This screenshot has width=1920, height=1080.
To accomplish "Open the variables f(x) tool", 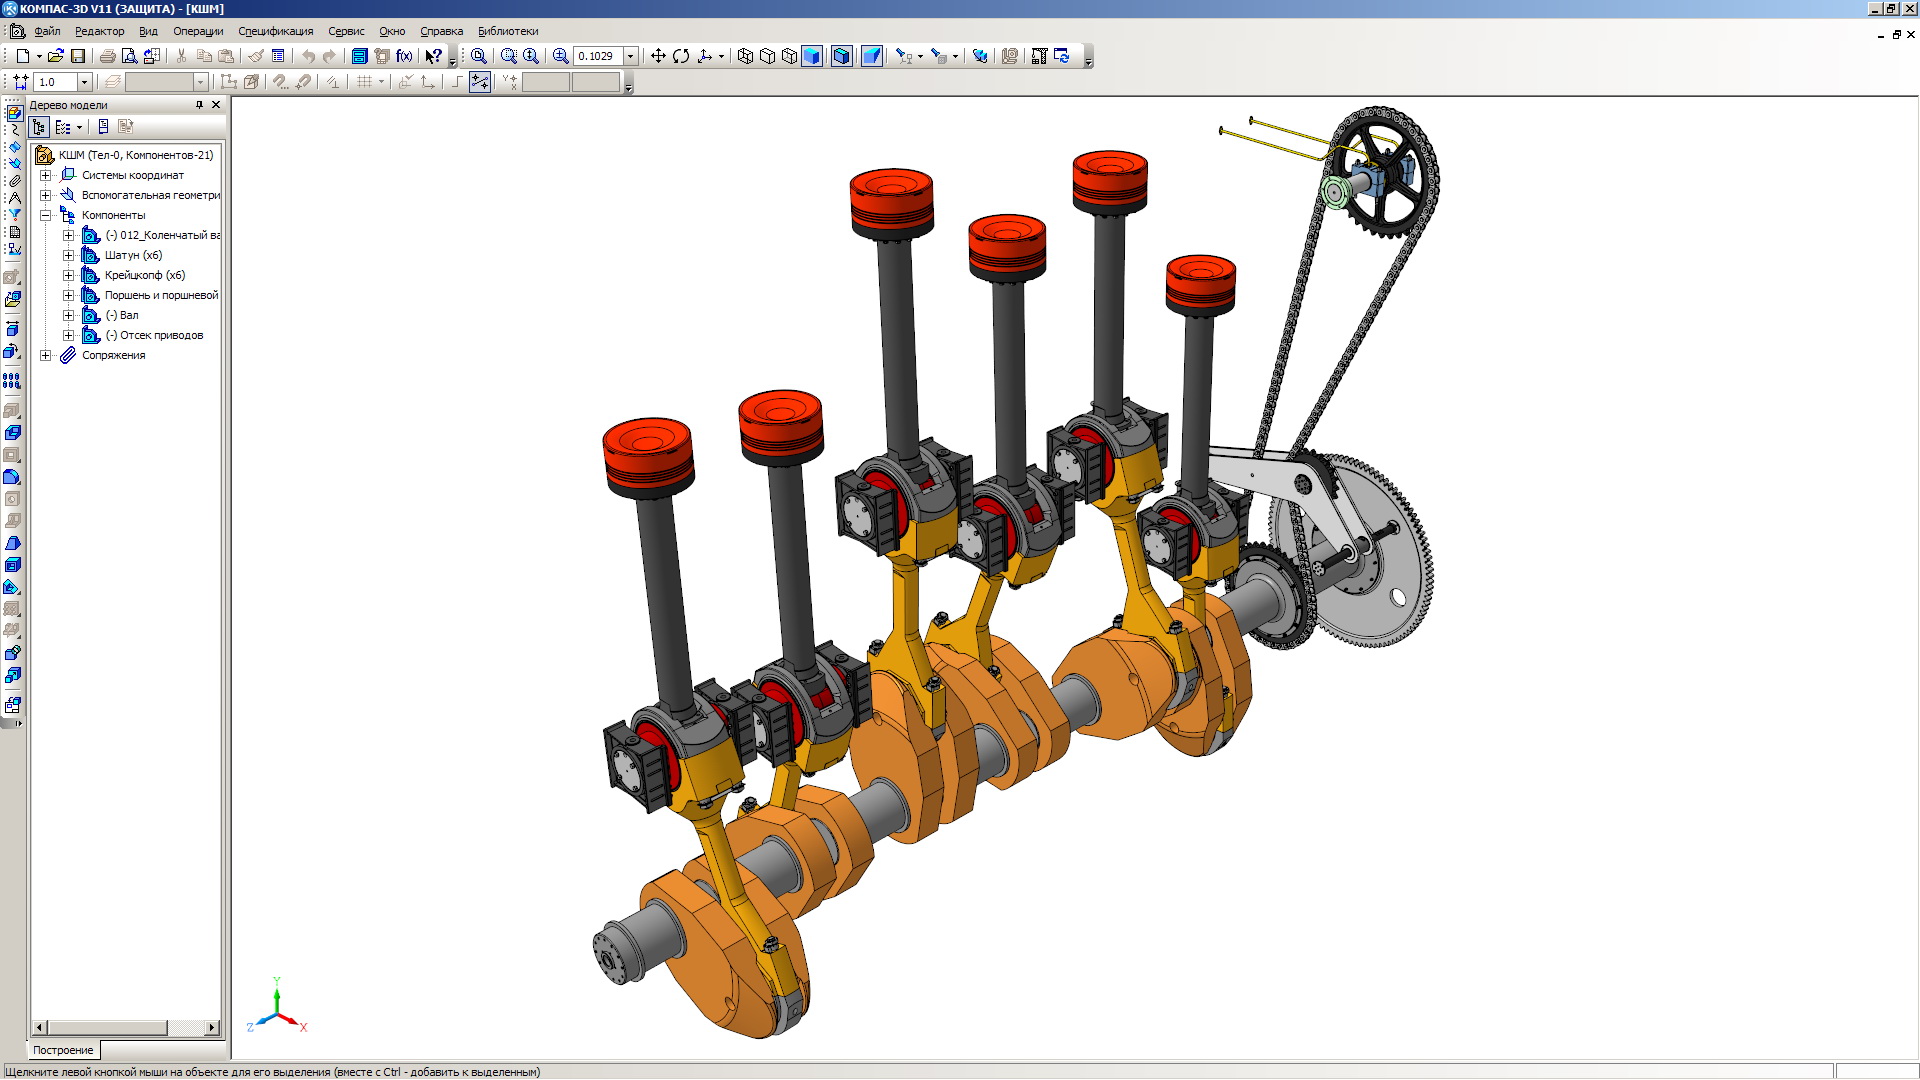I will pos(404,56).
